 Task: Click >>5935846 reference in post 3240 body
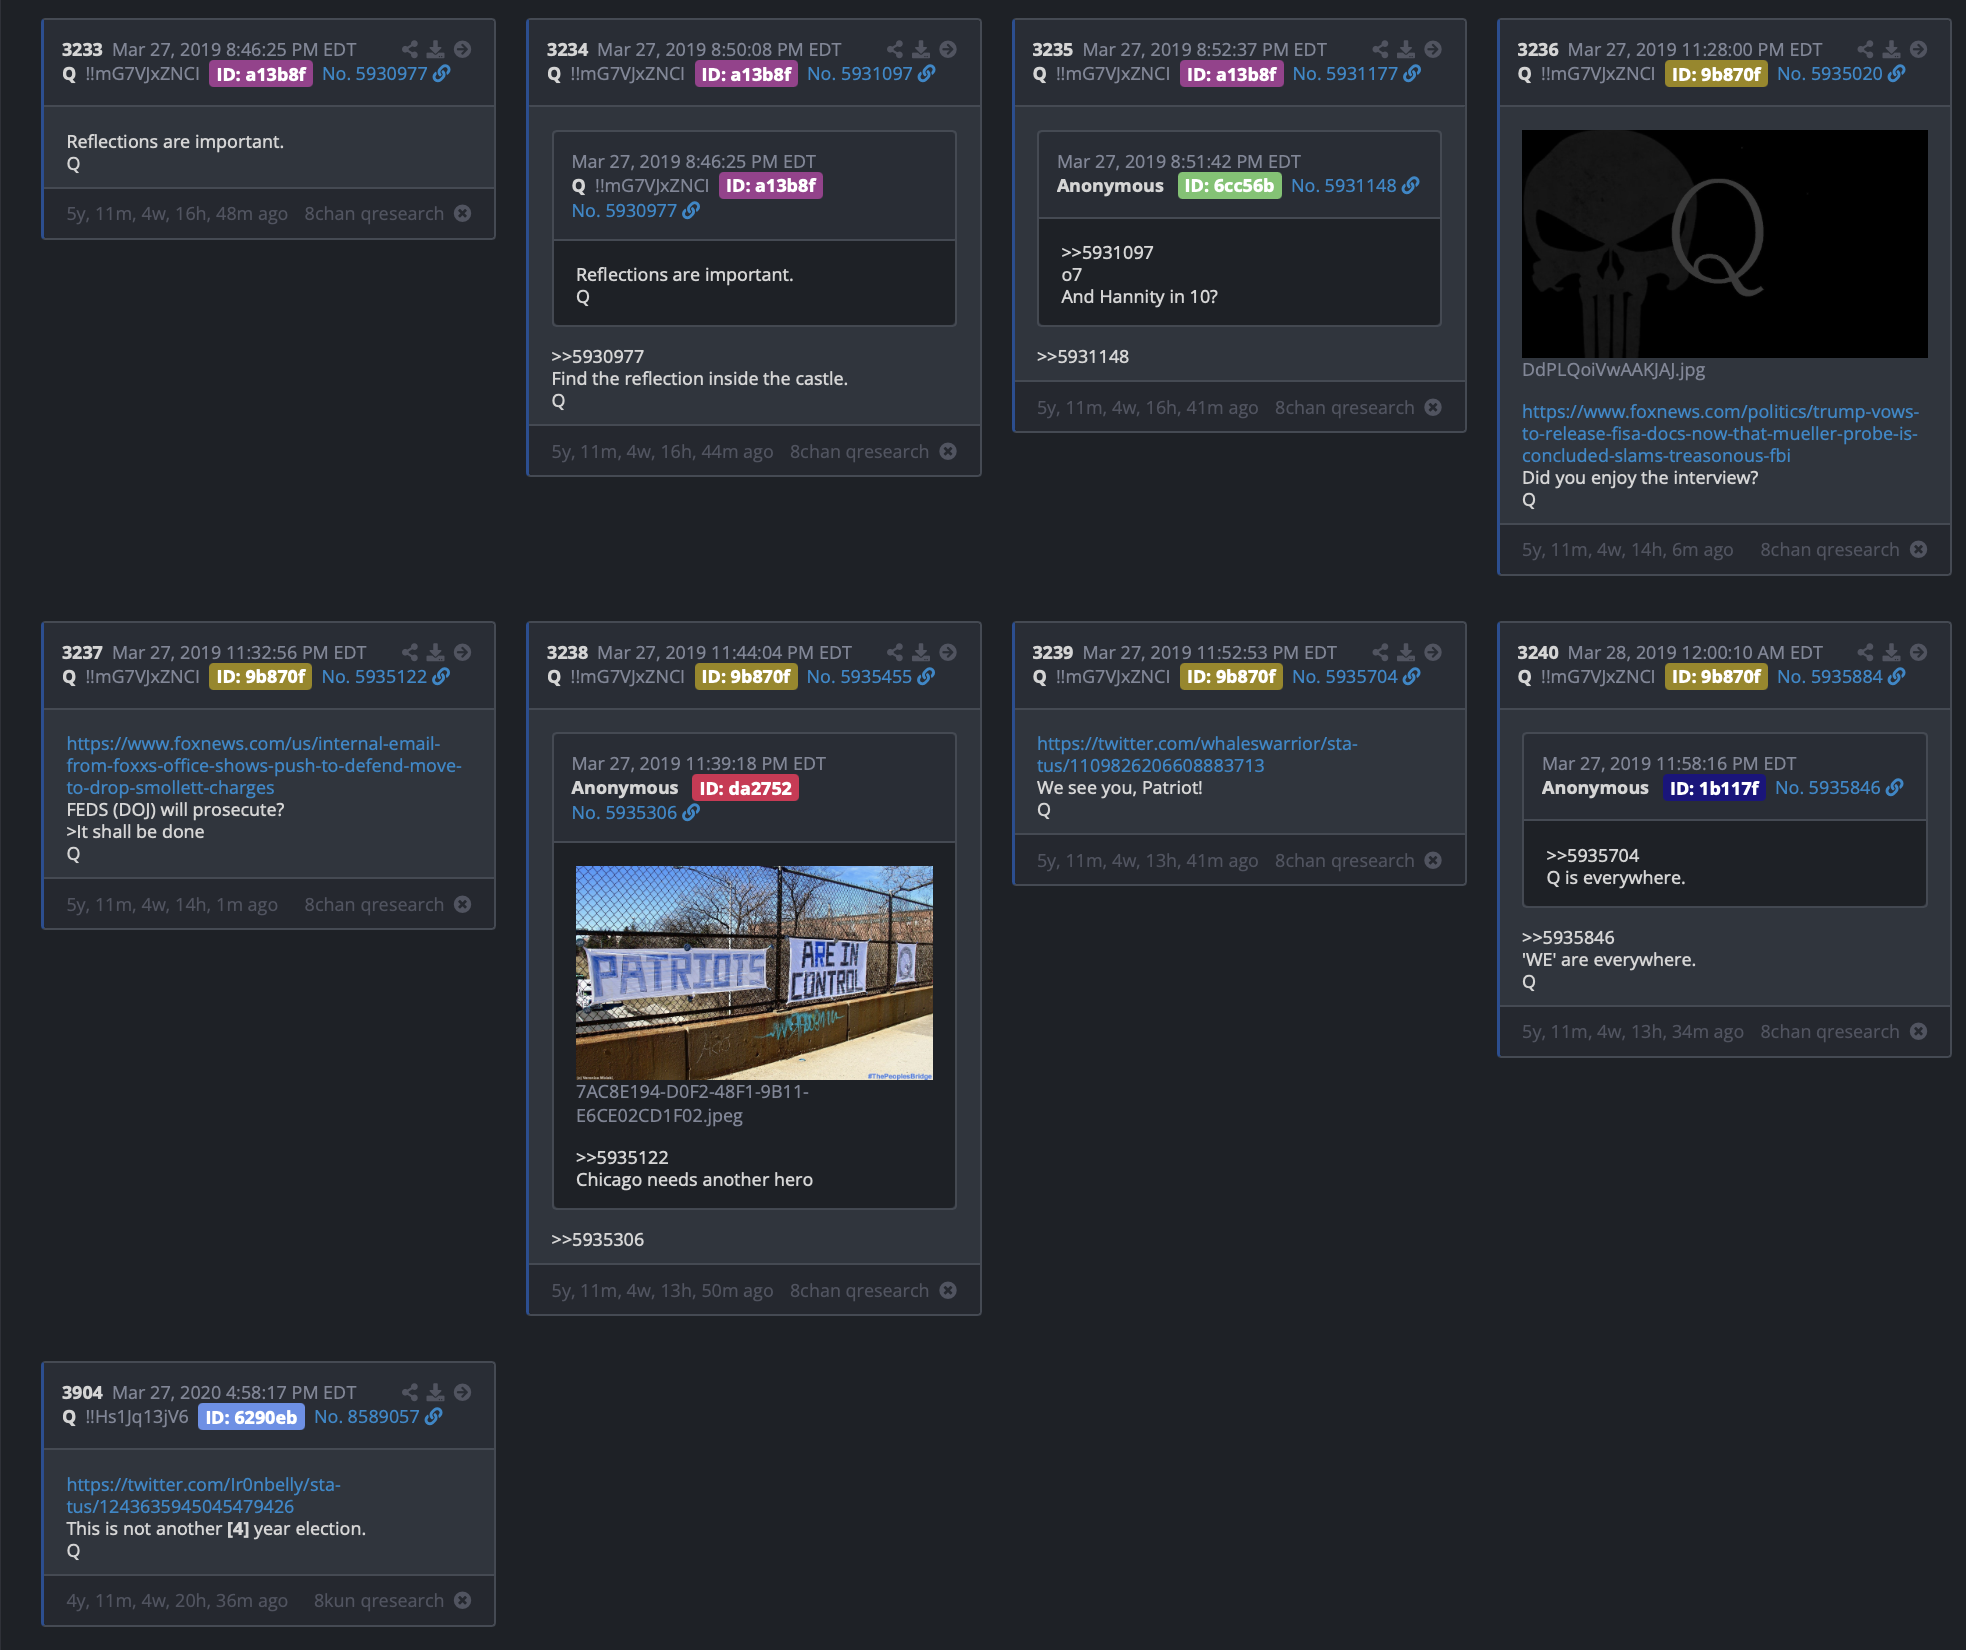click(x=1568, y=938)
